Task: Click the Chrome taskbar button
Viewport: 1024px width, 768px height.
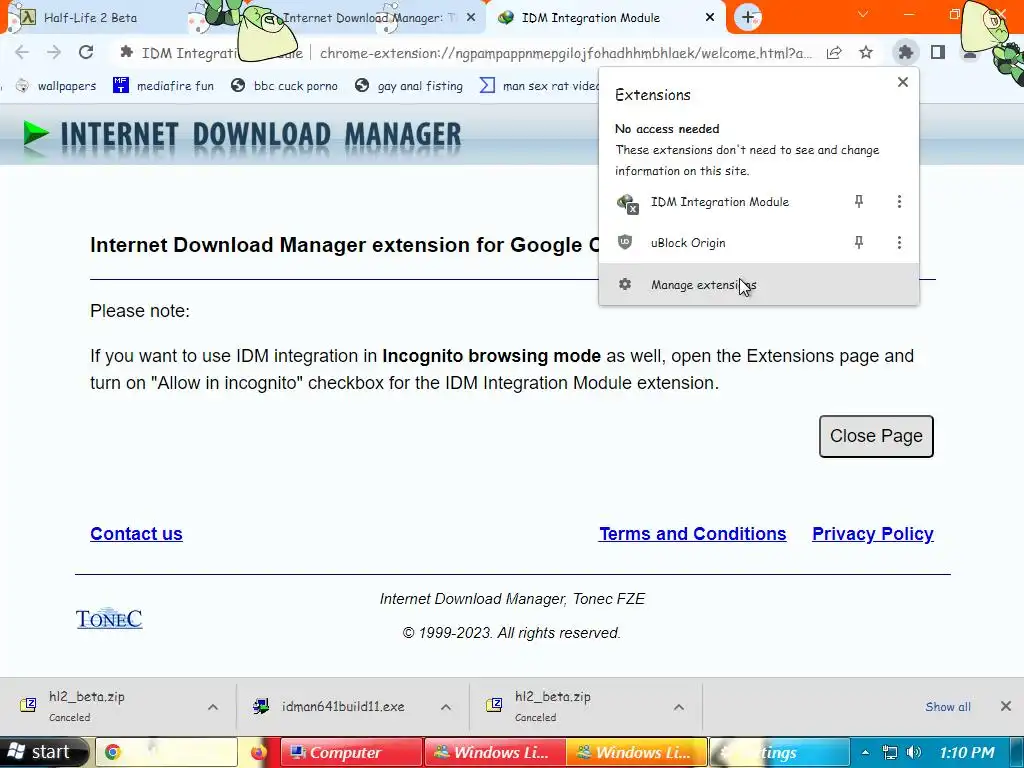Action: tap(167, 752)
